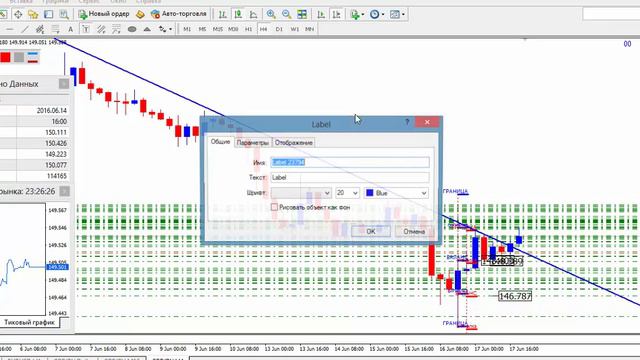Click the Новый ордер button
The image size is (640, 360).
point(104,14)
